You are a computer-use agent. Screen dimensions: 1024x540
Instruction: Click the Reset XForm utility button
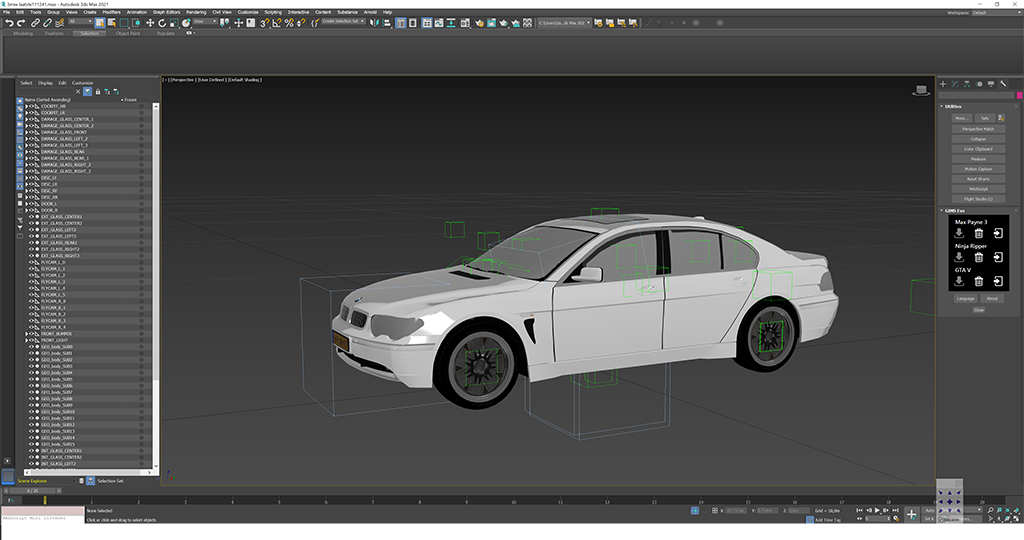tap(978, 179)
